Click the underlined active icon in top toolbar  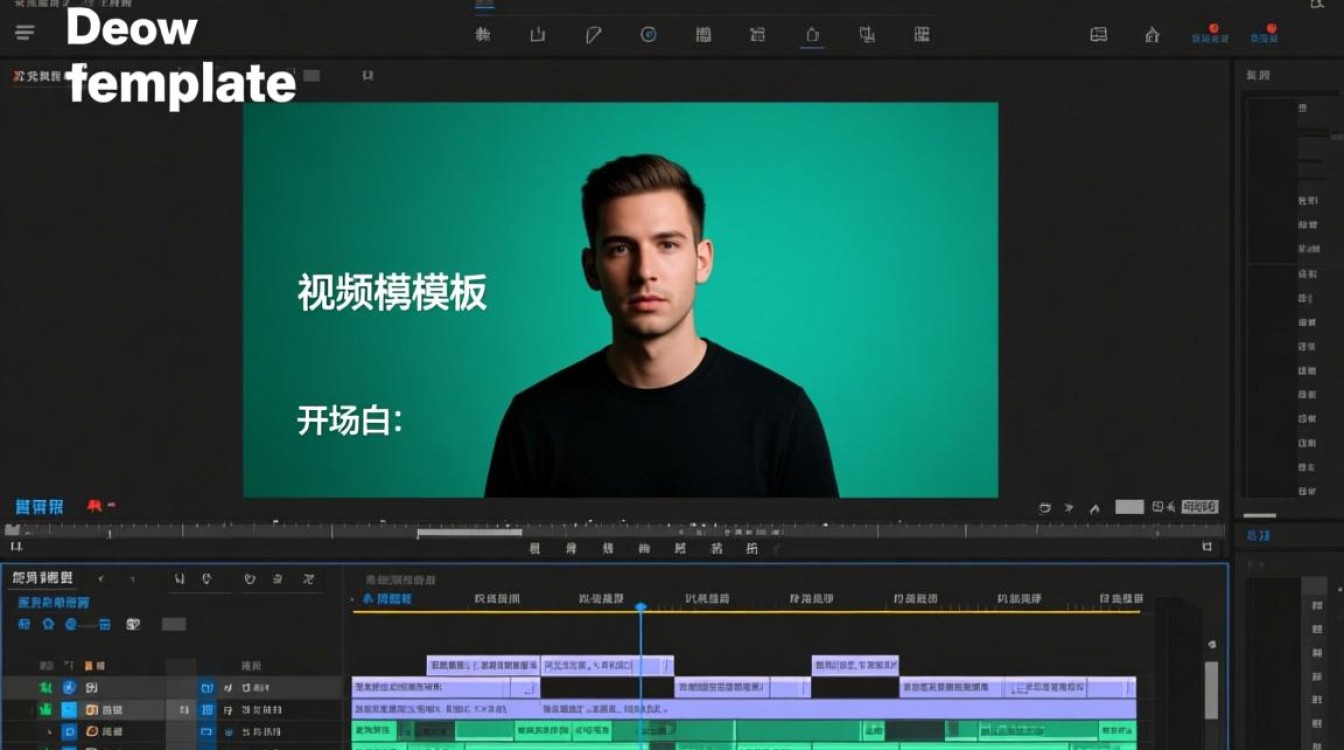[812, 35]
